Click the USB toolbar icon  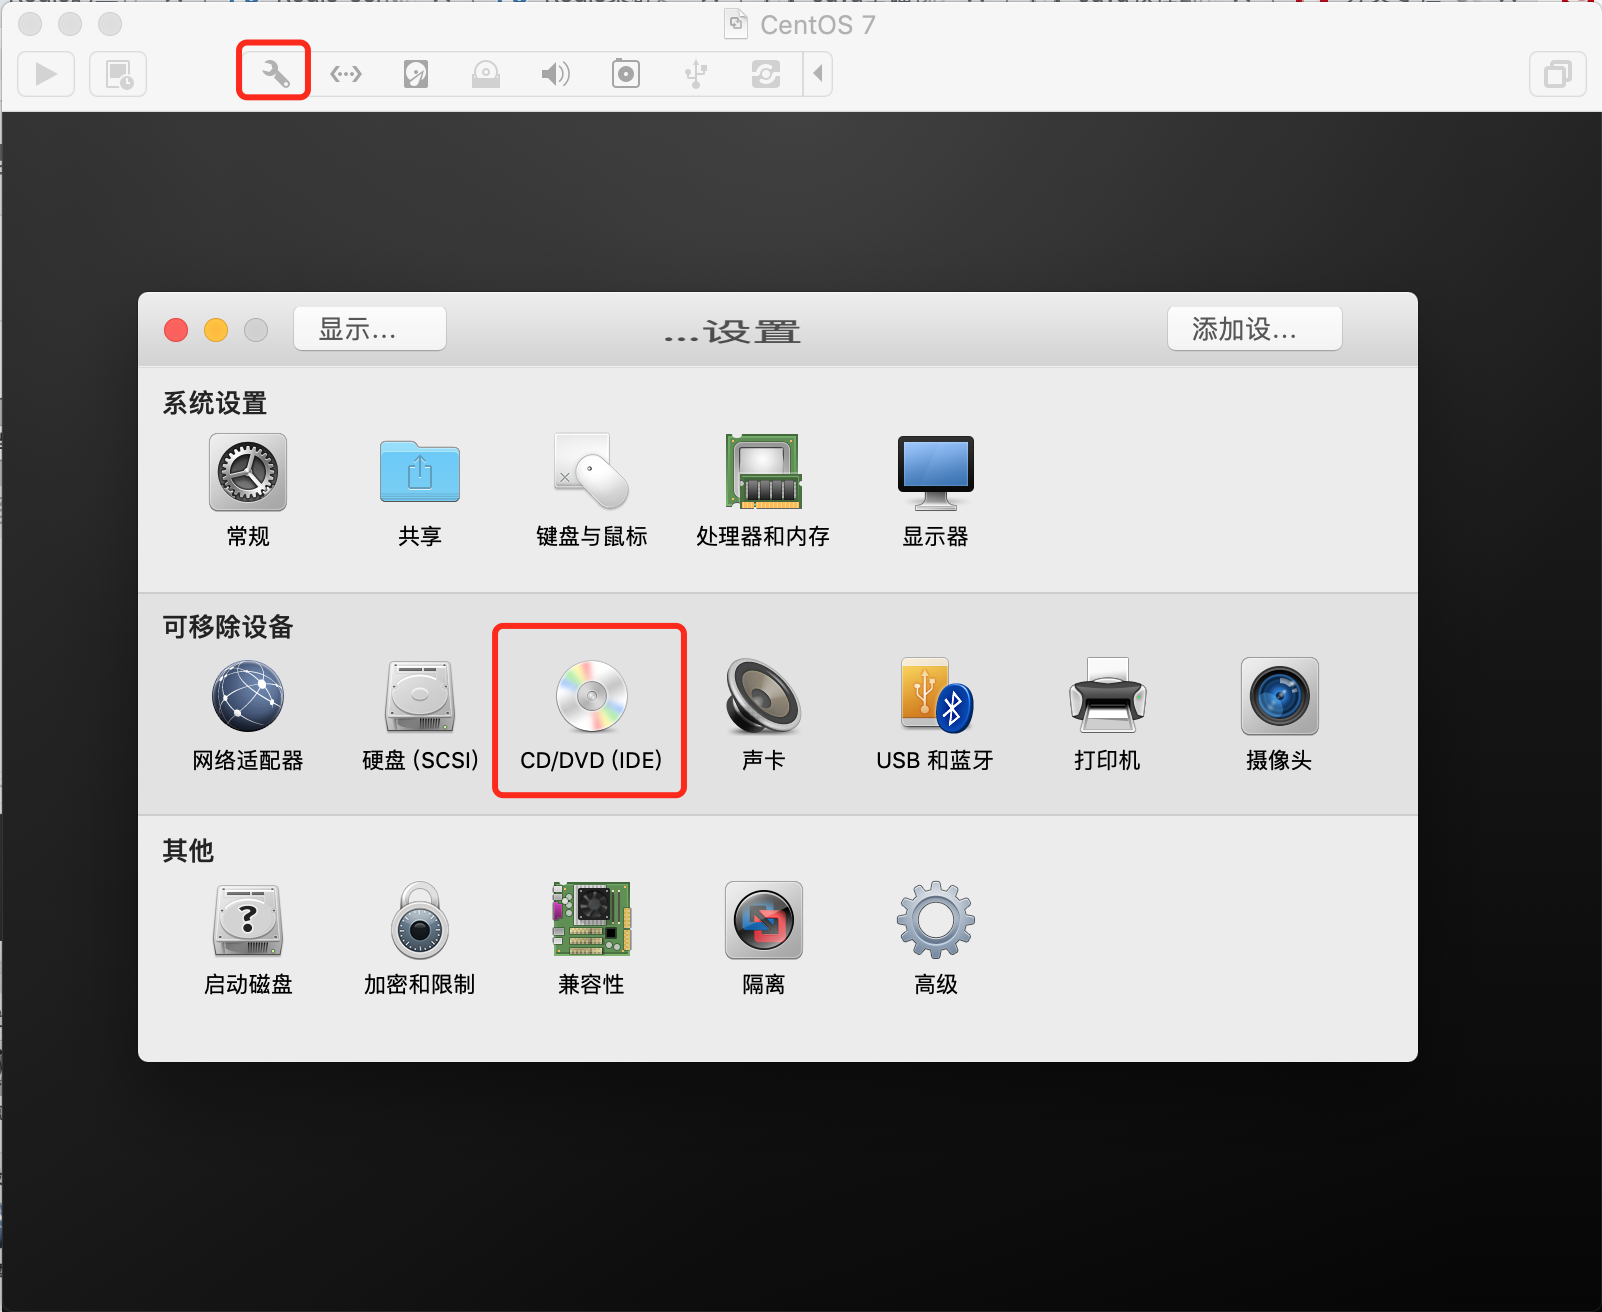(696, 74)
